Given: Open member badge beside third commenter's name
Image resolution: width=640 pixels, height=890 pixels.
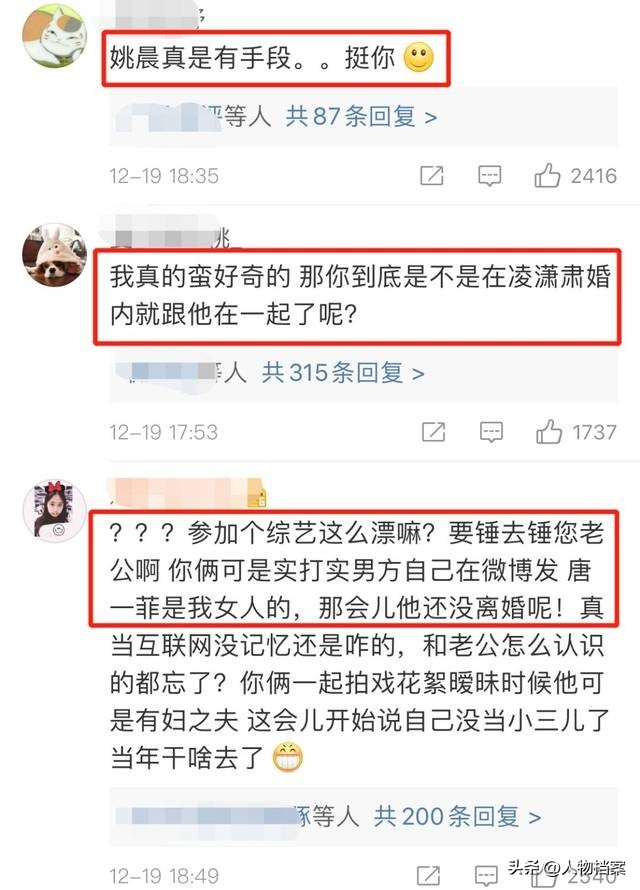Looking at the screenshot, I should pyautogui.click(x=258, y=497).
